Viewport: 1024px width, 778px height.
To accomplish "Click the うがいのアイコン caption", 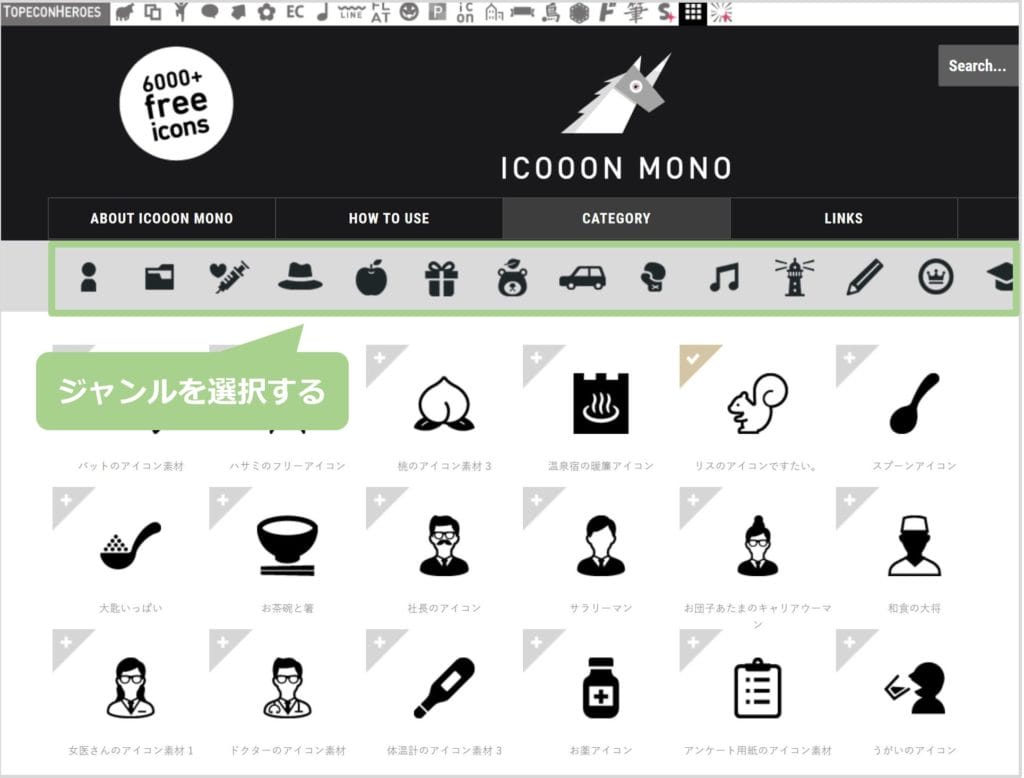I will point(914,751).
